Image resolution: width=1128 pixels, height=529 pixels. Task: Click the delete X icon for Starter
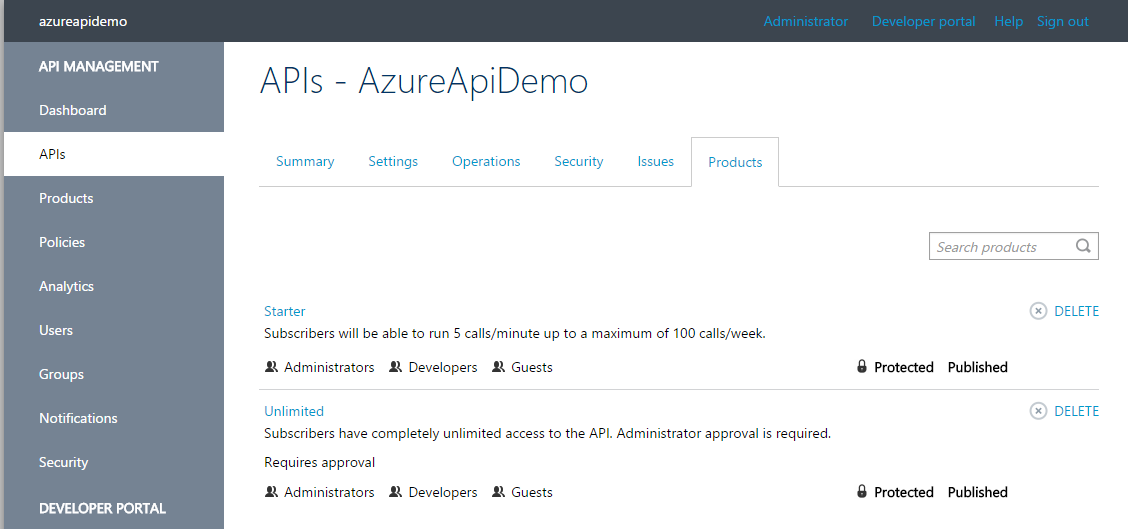pos(1038,311)
